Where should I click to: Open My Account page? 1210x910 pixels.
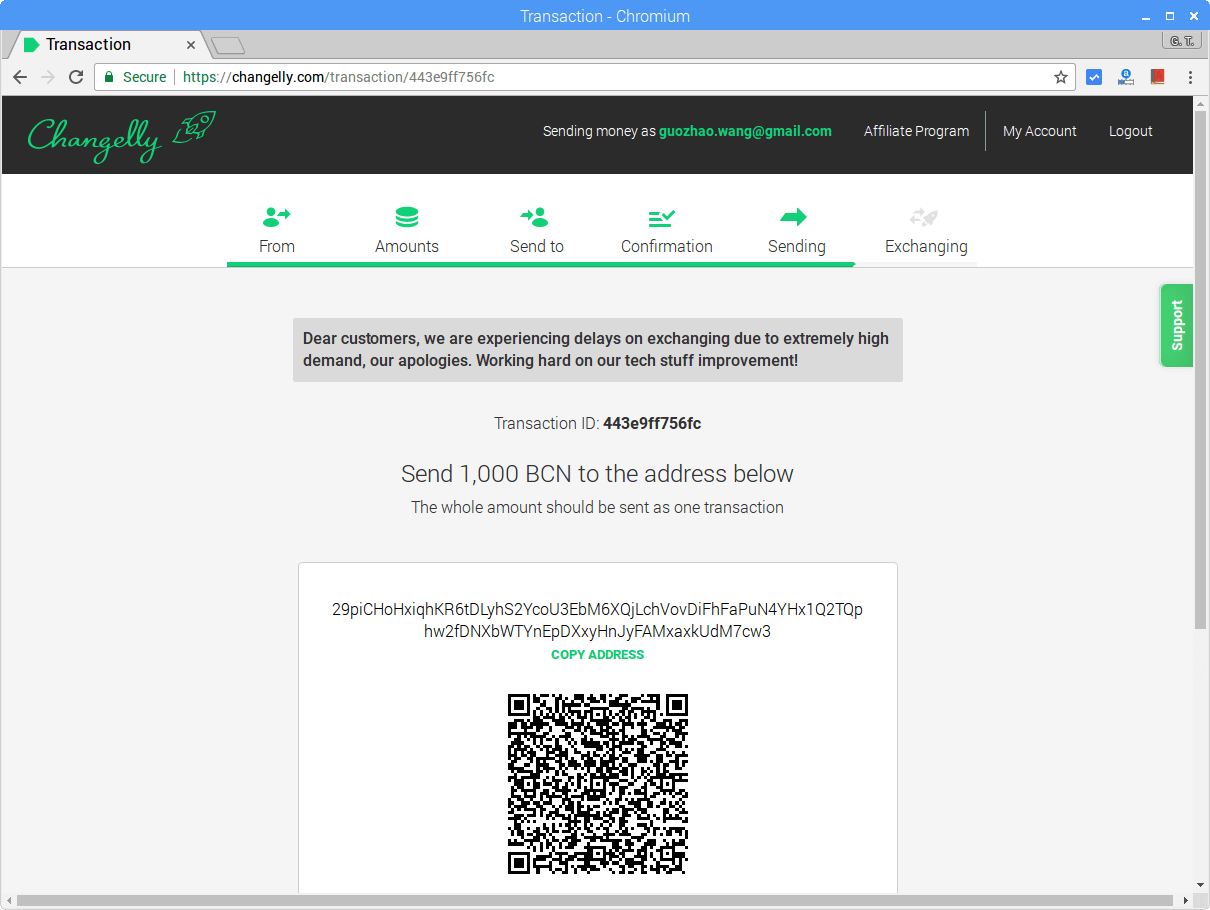pyautogui.click(x=1039, y=131)
